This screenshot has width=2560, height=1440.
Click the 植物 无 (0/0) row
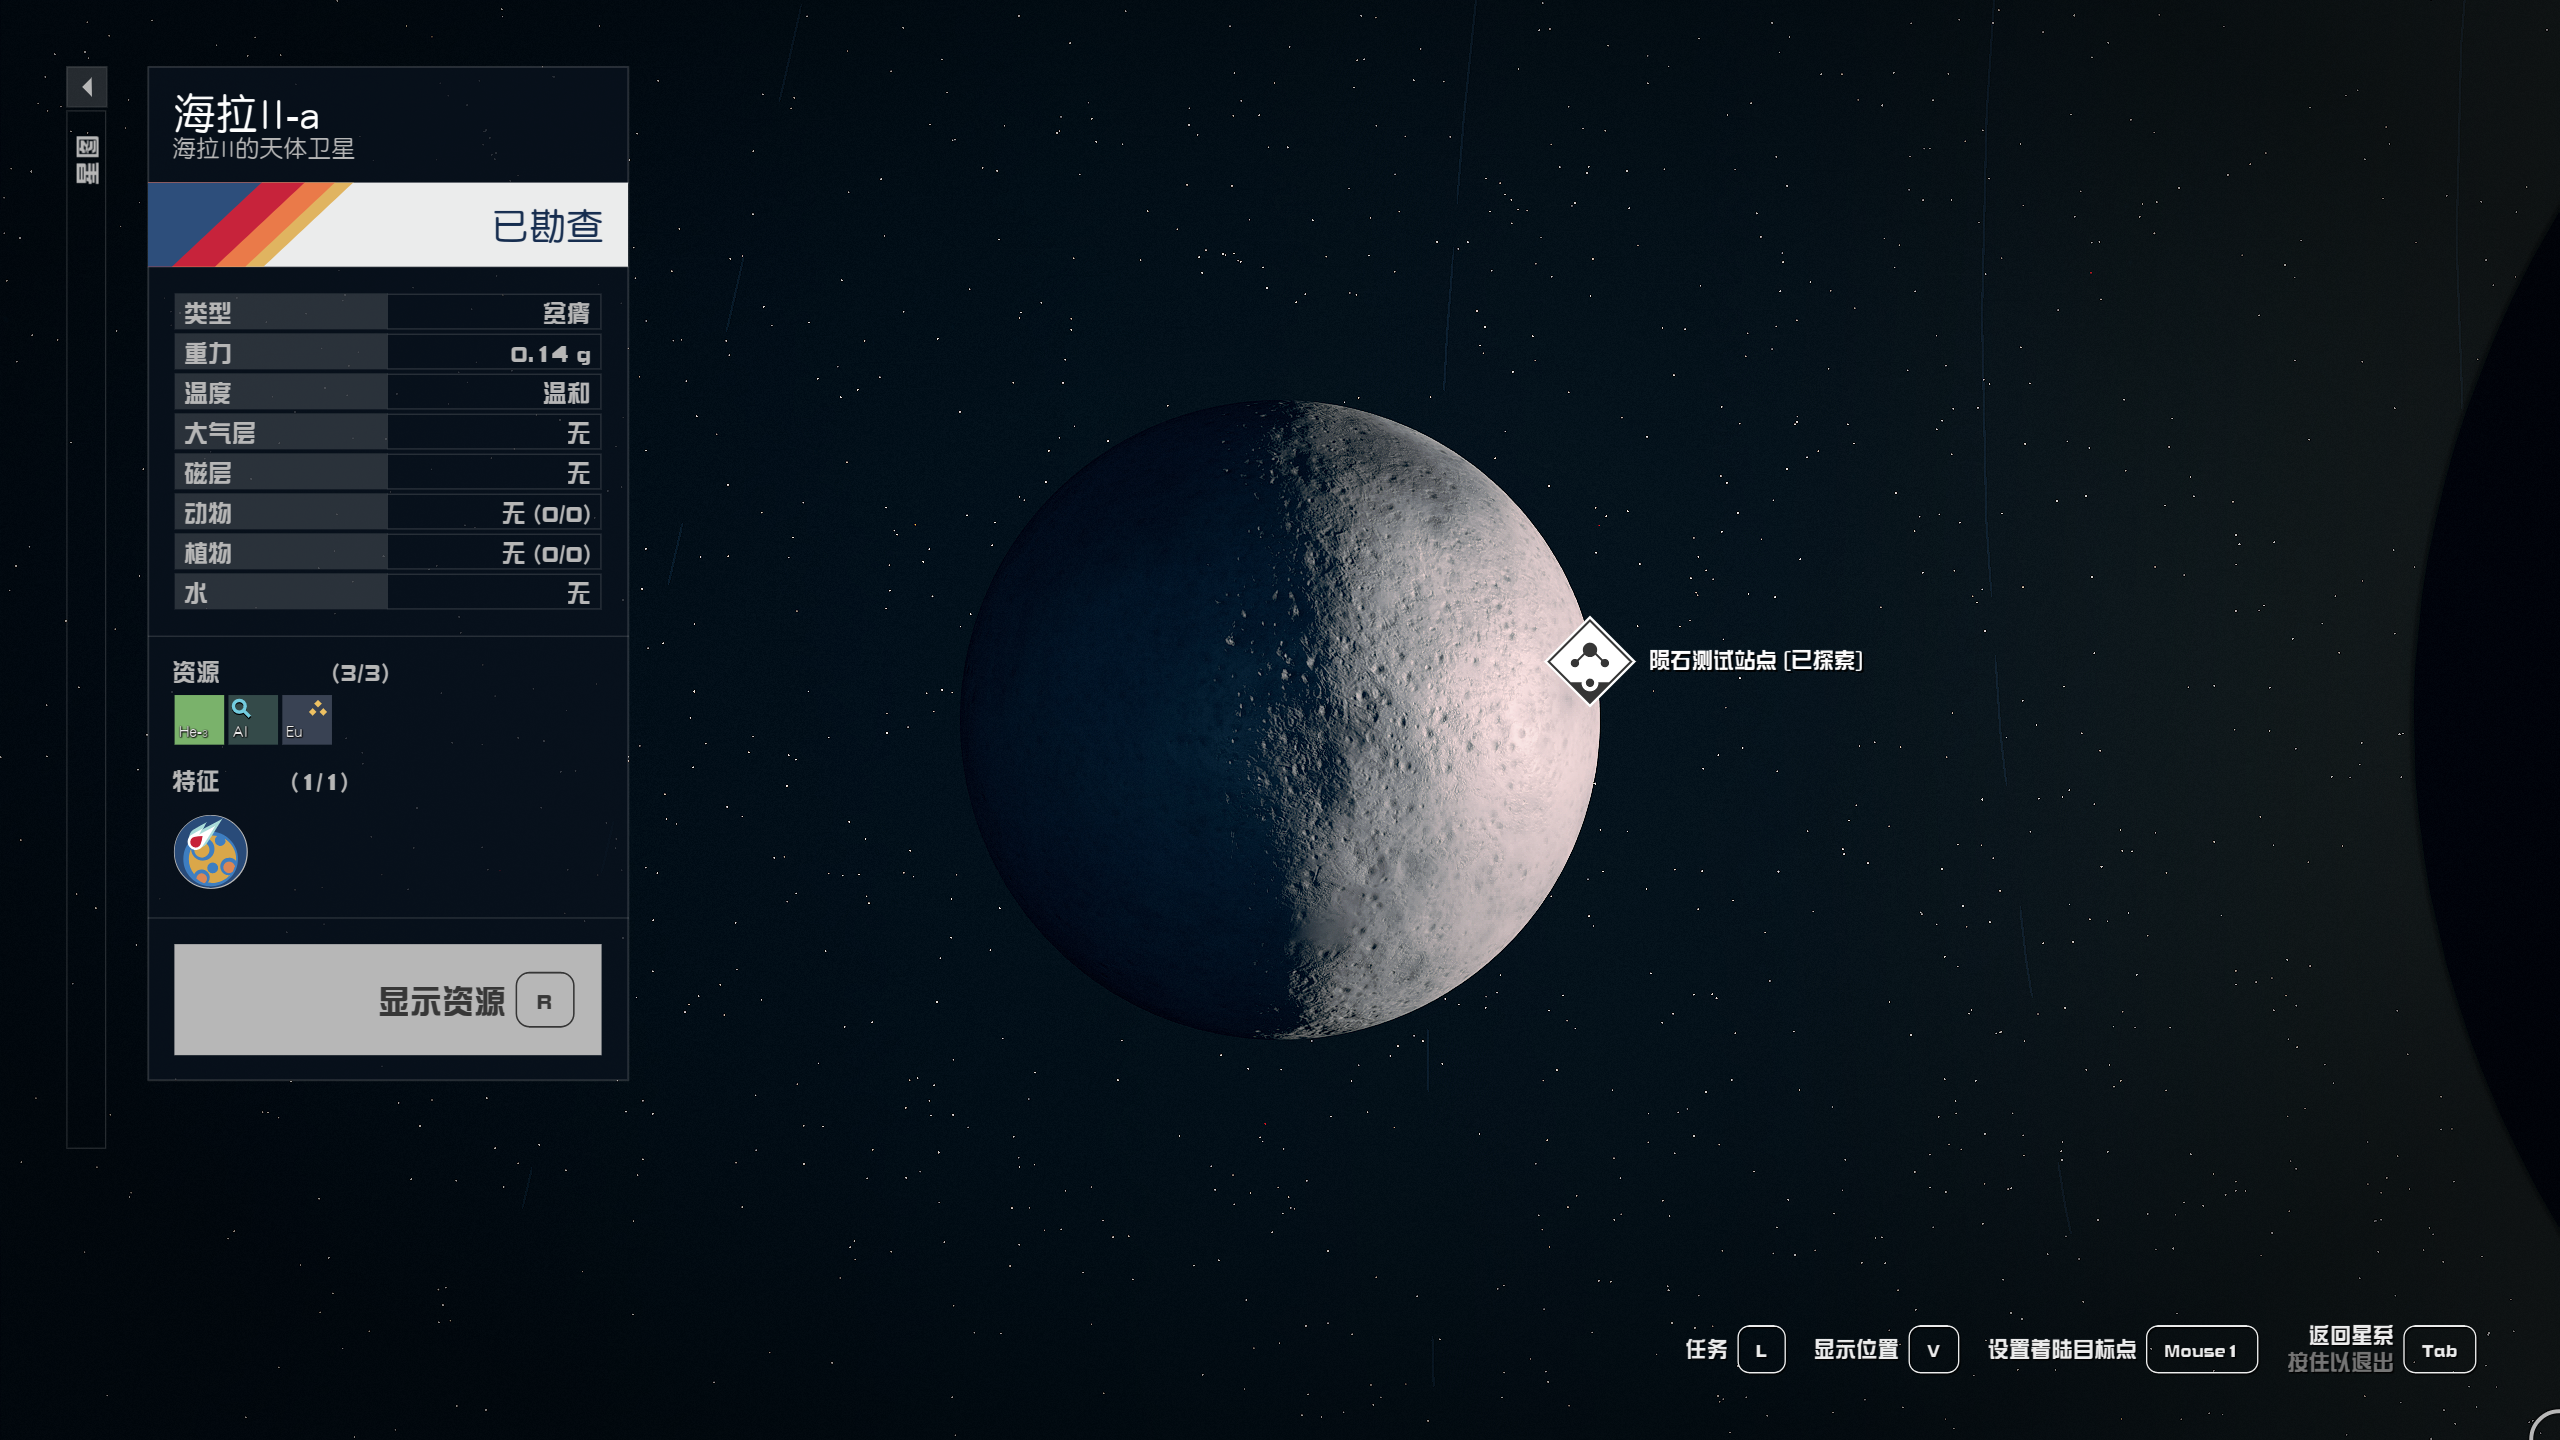click(388, 552)
